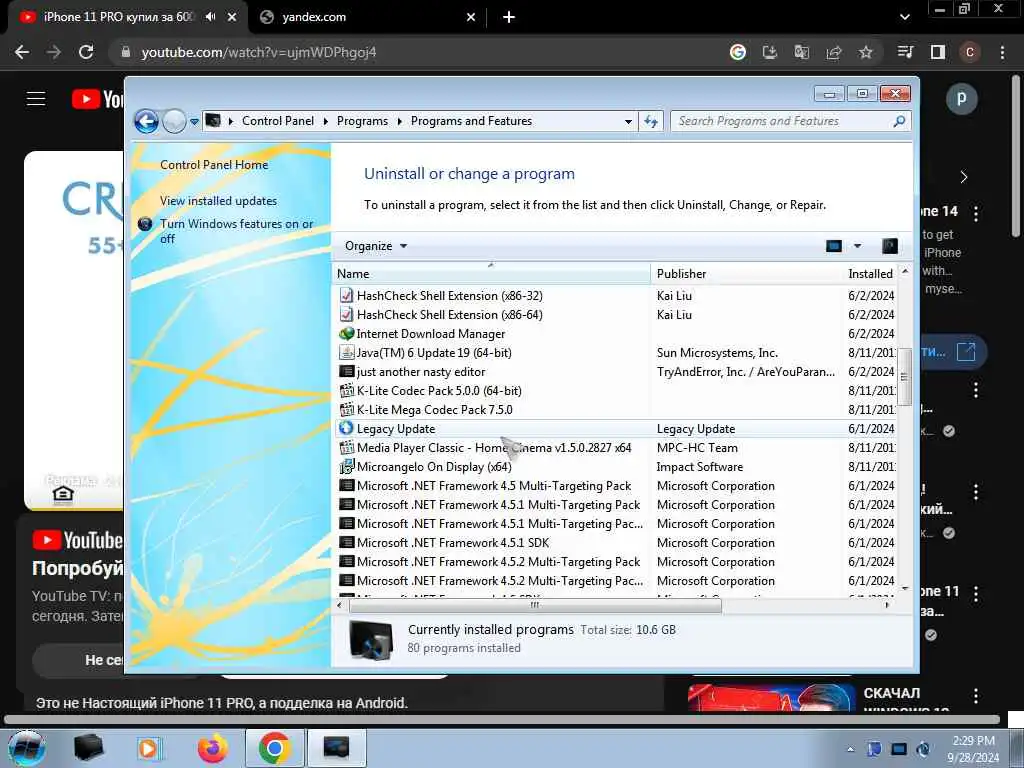Screen dimensions: 1024x768
Task: Sort by the Name column header
Action: tap(491, 274)
